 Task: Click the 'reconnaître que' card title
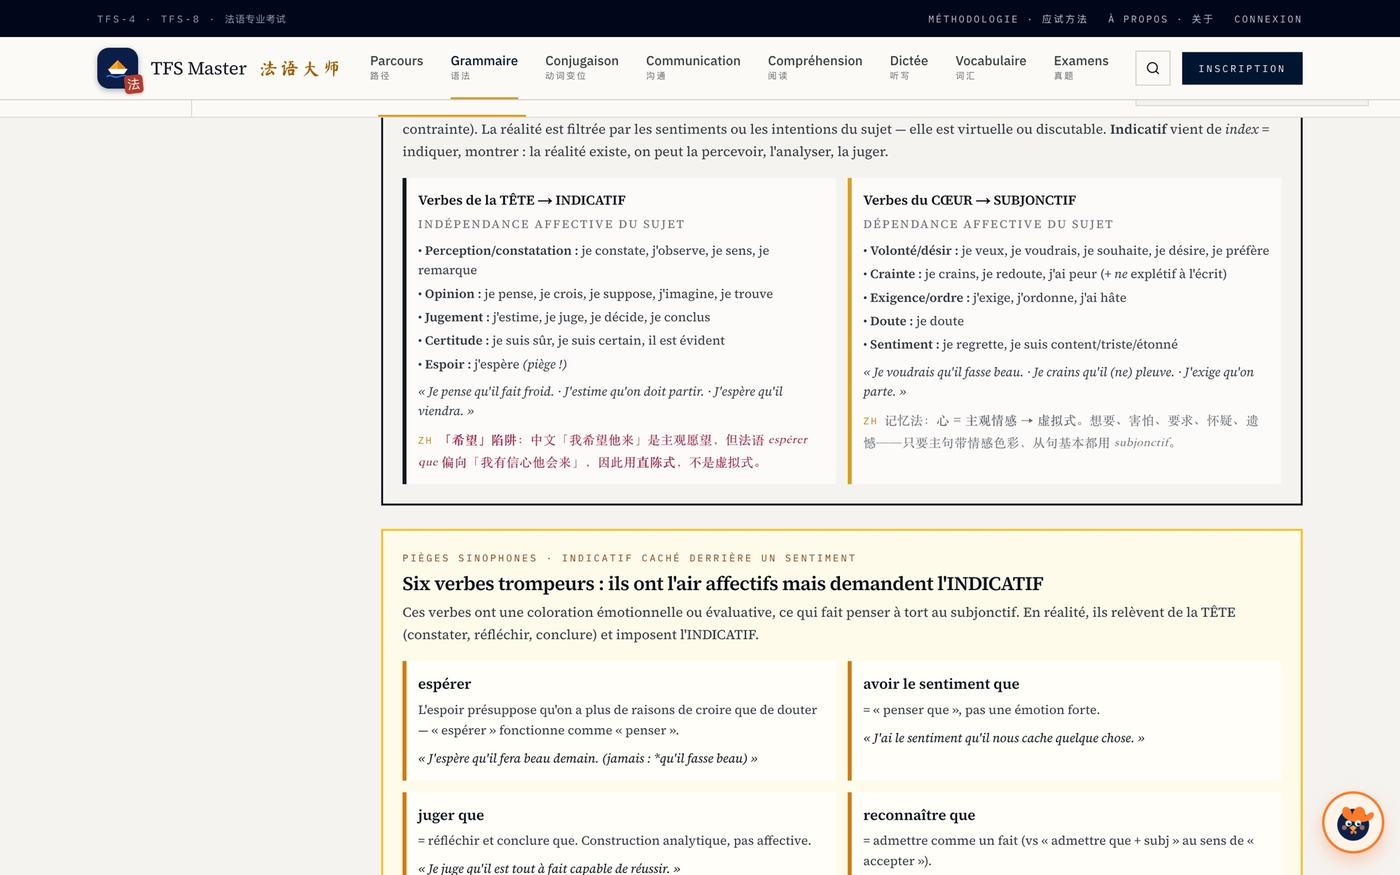[x=919, y=815]
